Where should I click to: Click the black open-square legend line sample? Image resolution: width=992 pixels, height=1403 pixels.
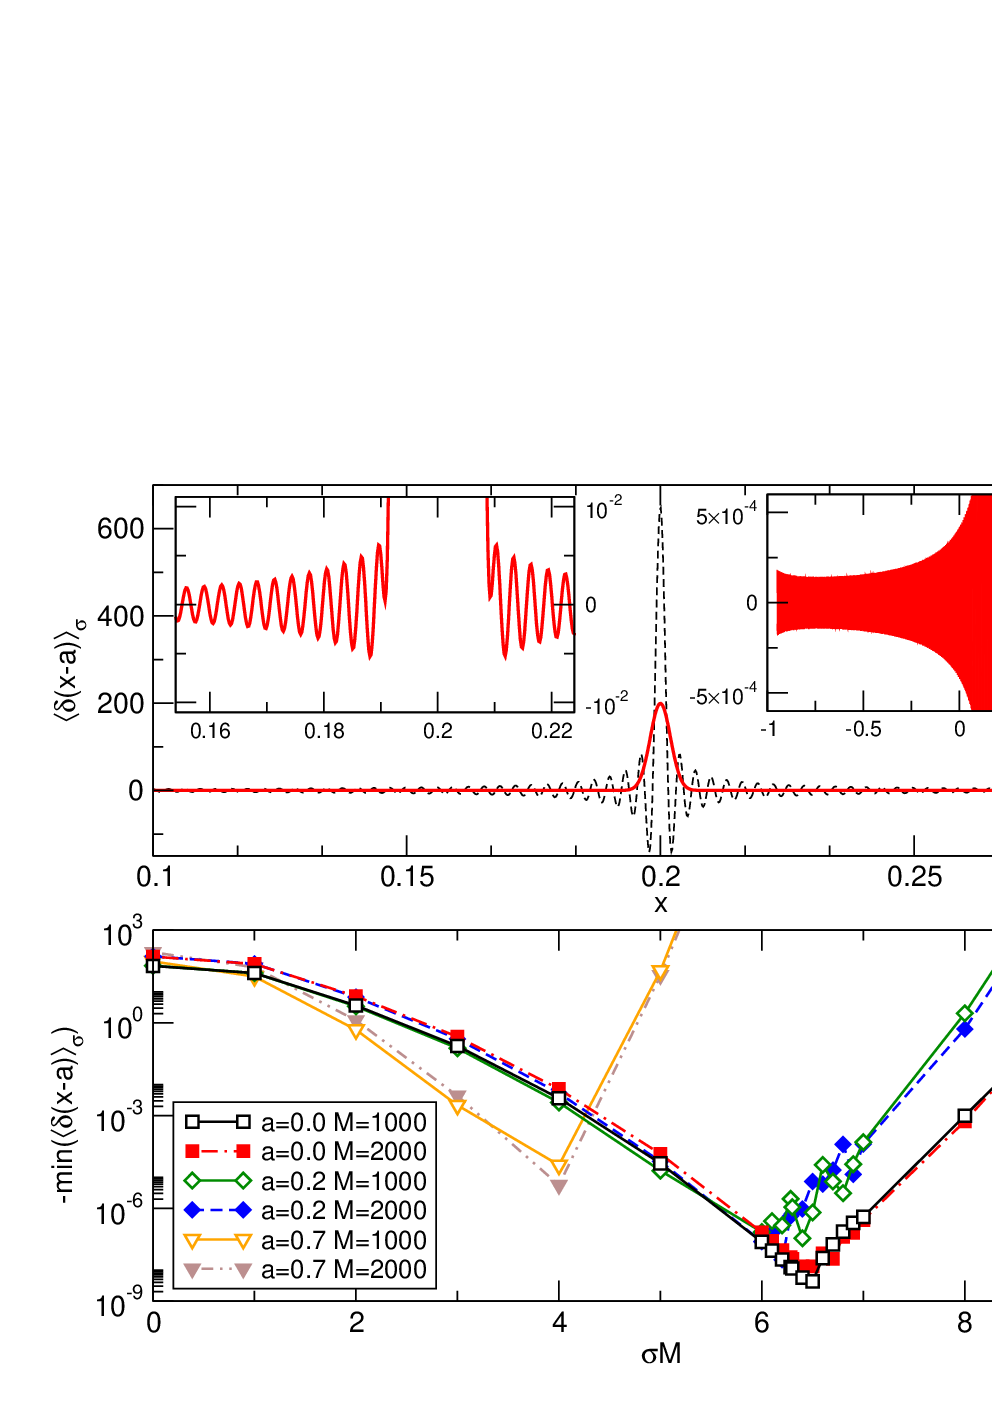click(218, 1122)
